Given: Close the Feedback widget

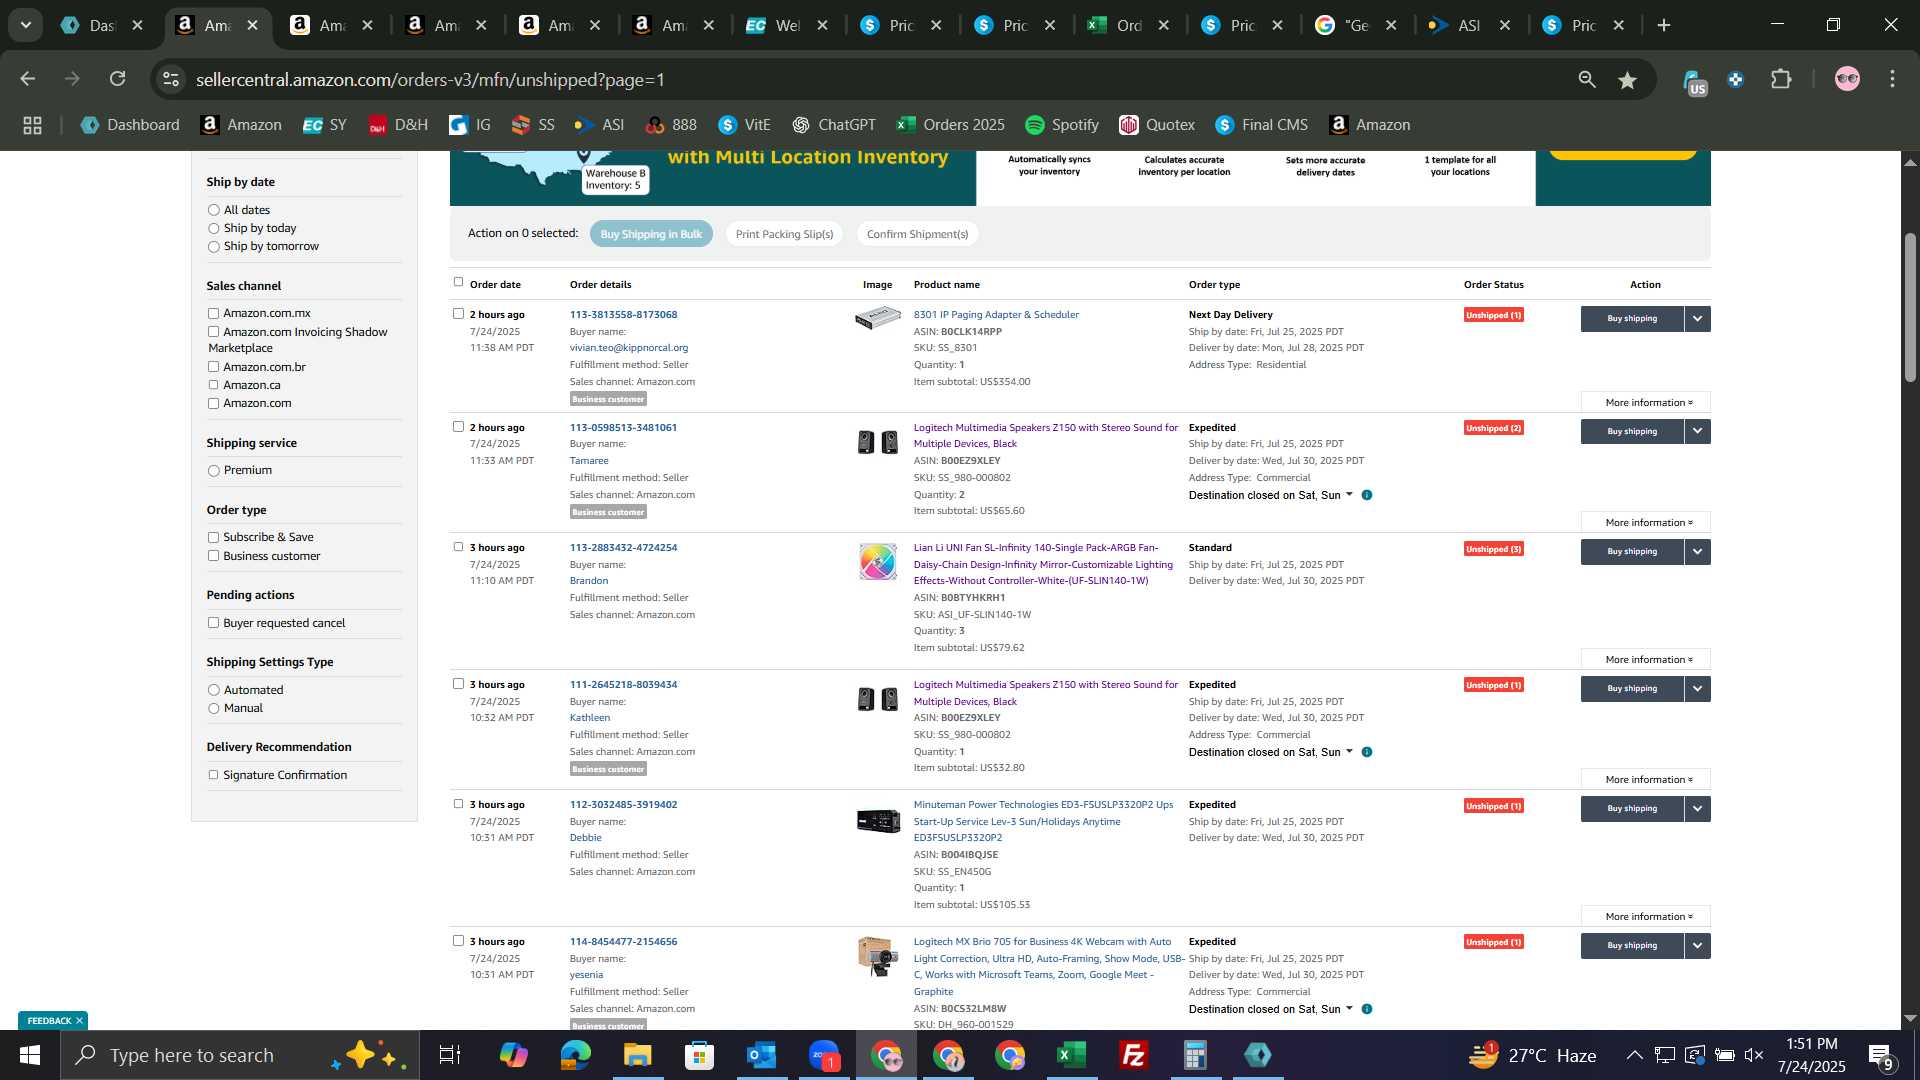Looking at the screenshot, I should (x=79, y=1021).
